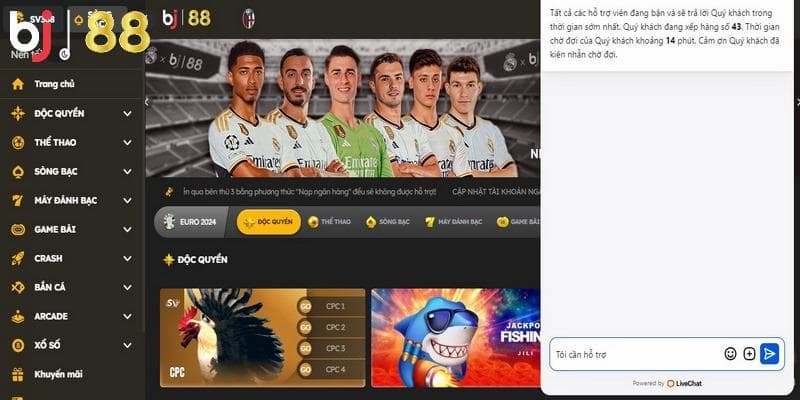Select the highlighted ĐỘC QUYỀN tab
800x400 pixels.
click(x=268, y=222)
